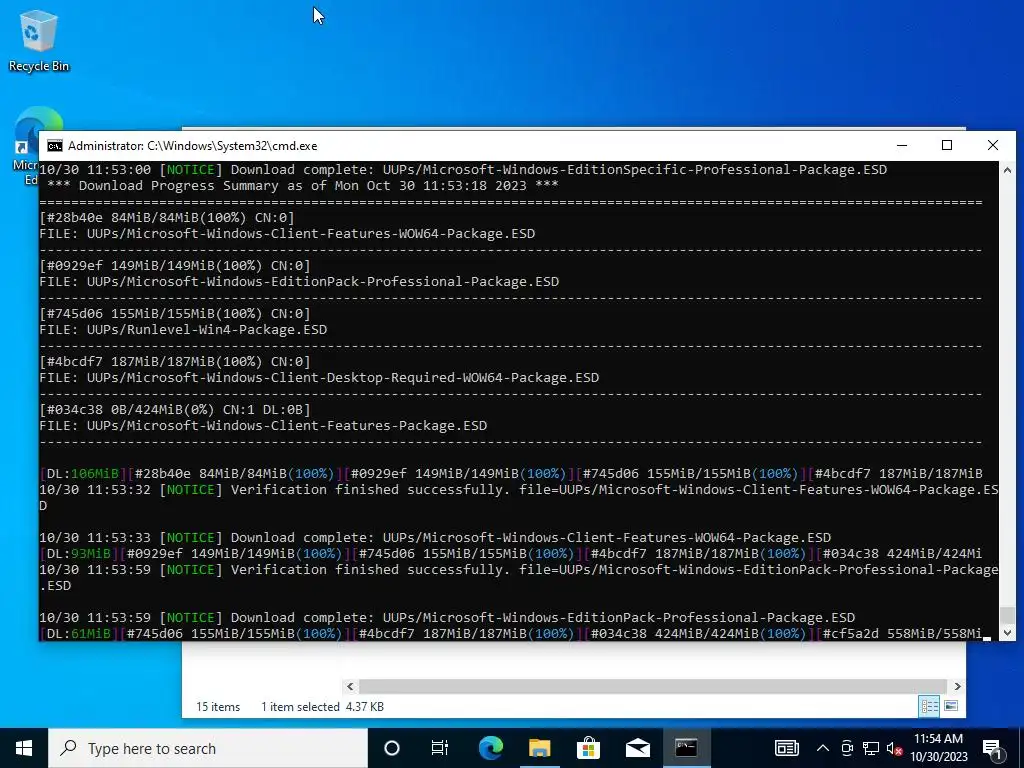Open the Windows Start menu
The height and width of the screenshot is (768, 1024).
click(24, 748)
